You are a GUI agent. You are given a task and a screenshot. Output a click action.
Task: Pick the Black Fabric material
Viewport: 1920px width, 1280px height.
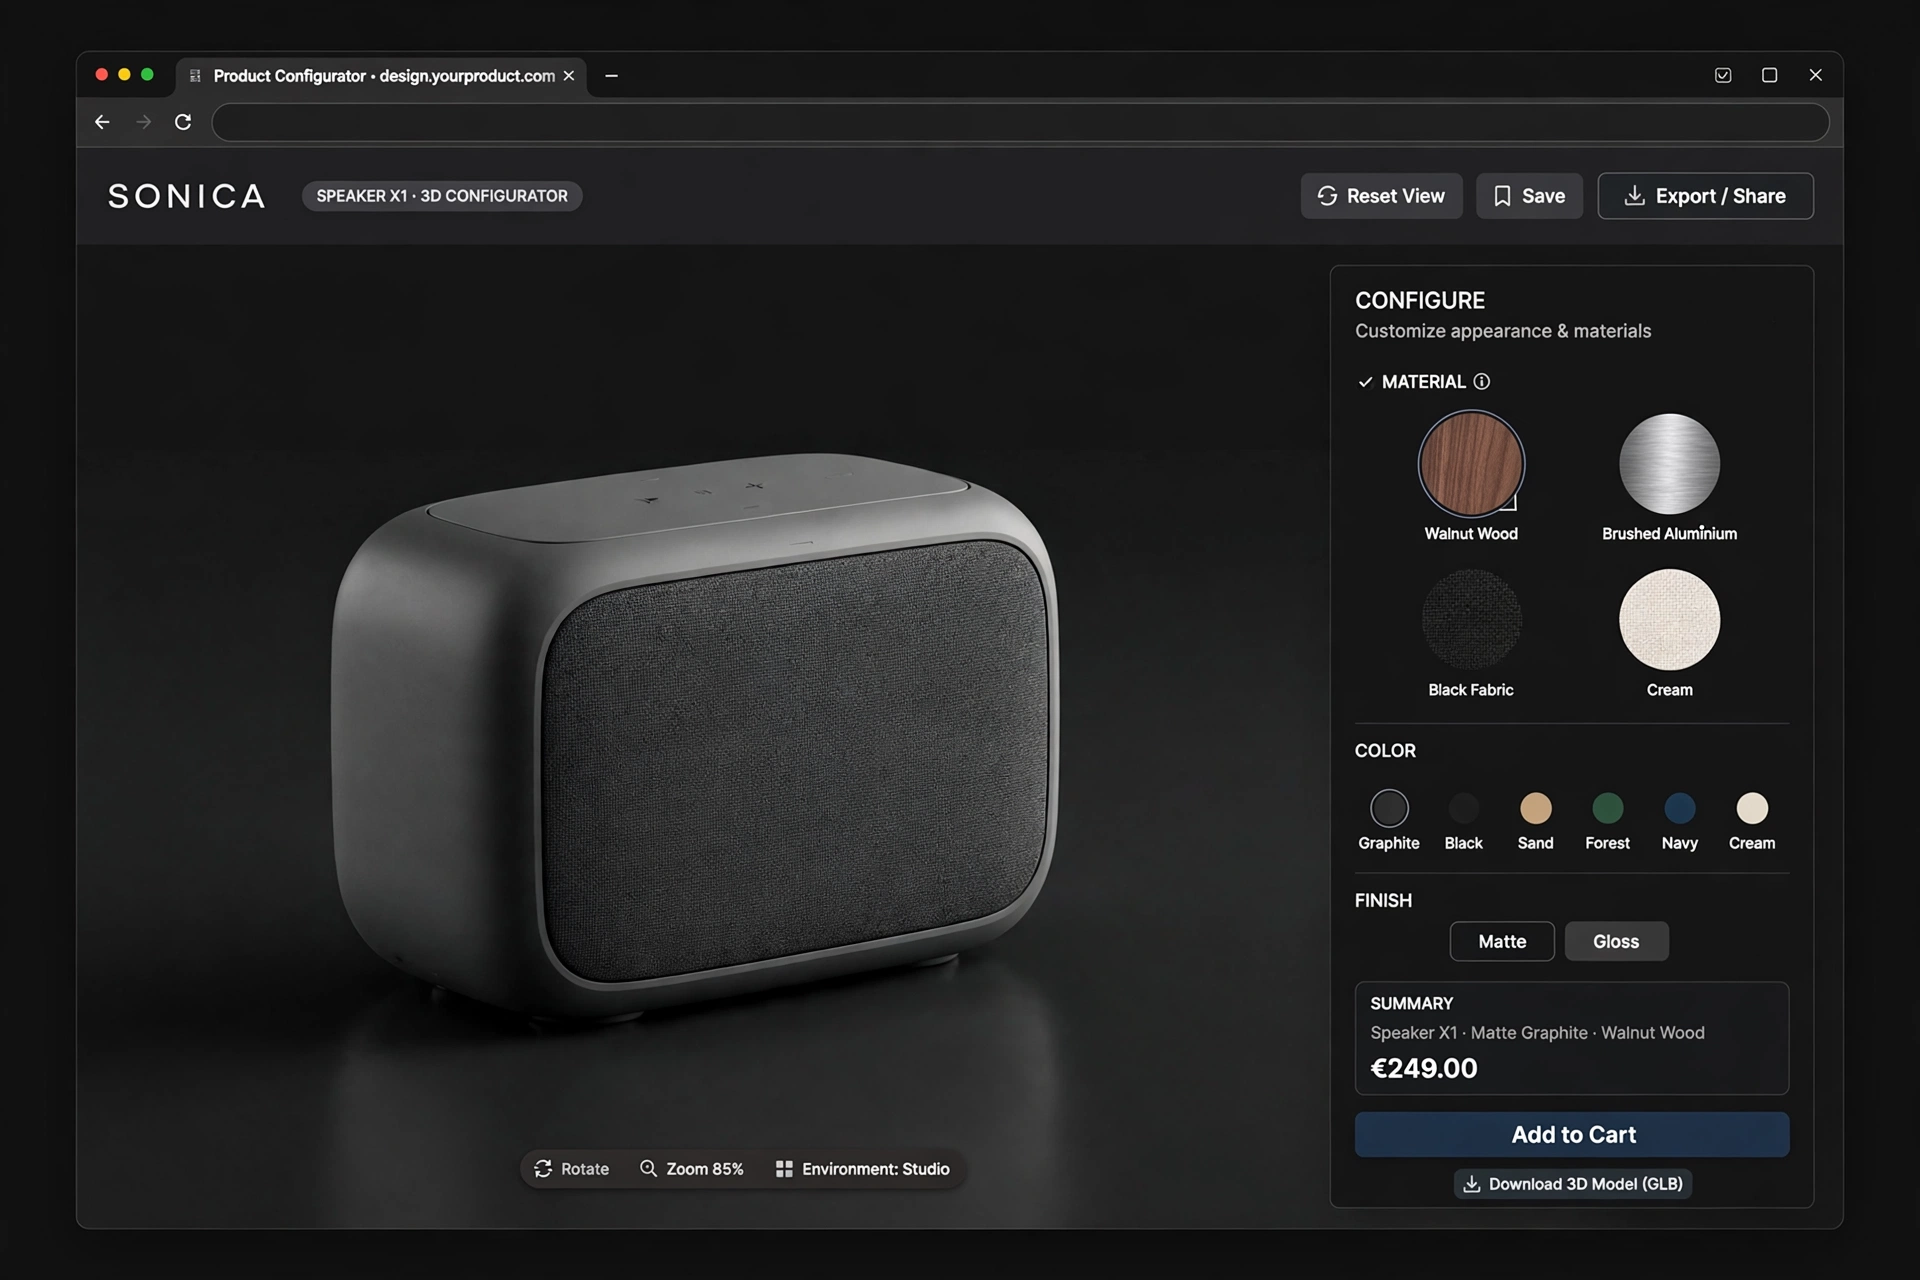click(x=1471, y=620)
